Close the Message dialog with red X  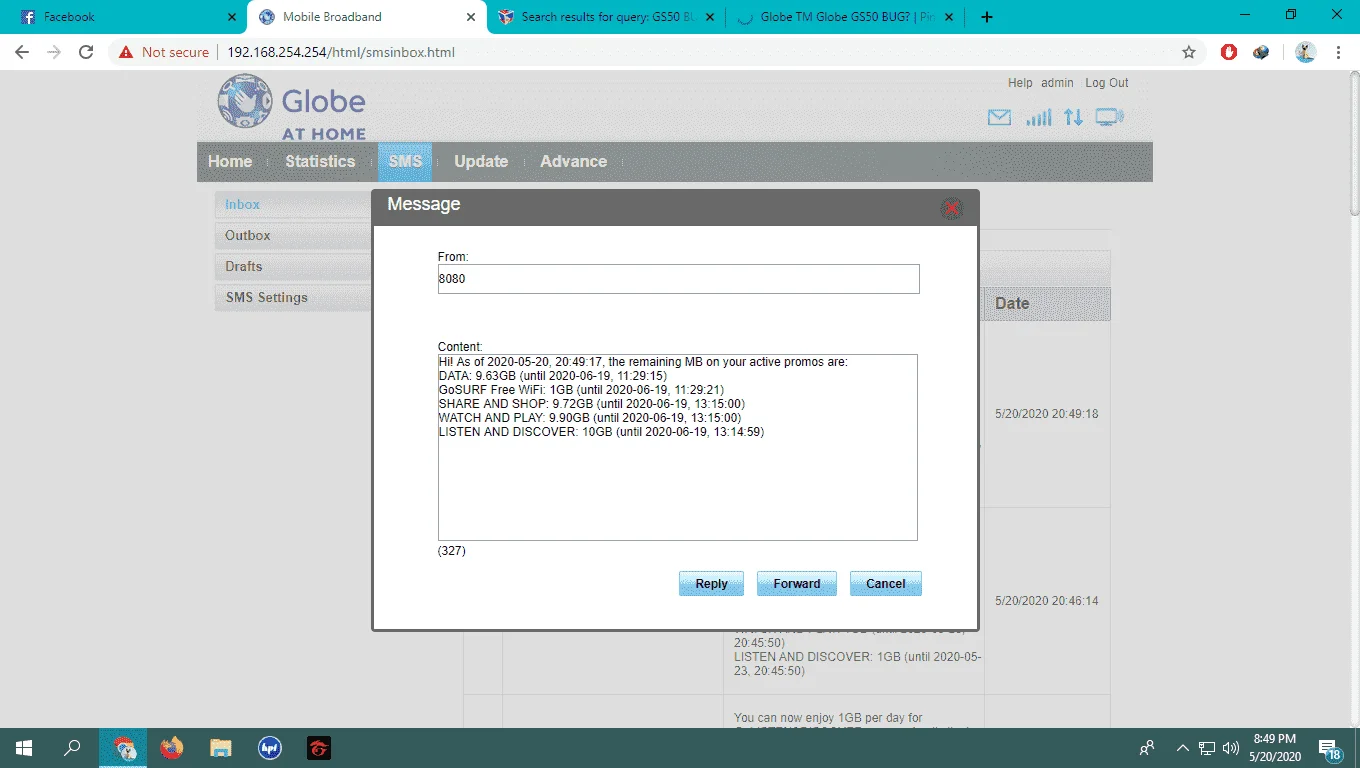951,208
